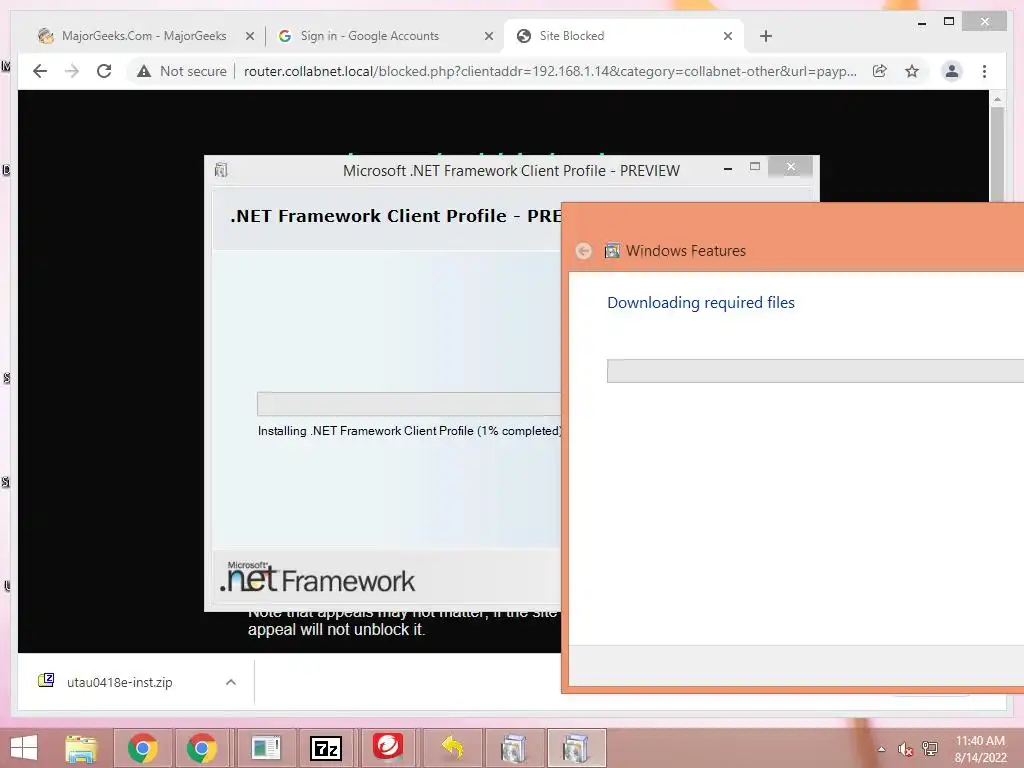
Task: Bookmark this page with the star icon
Action: click(912, 71)
